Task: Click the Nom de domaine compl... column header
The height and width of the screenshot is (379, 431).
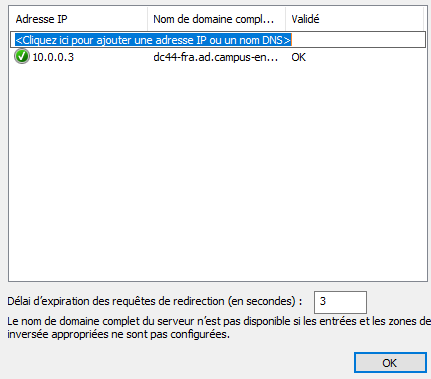Action: pyautogui.click(x=216, y=19)
